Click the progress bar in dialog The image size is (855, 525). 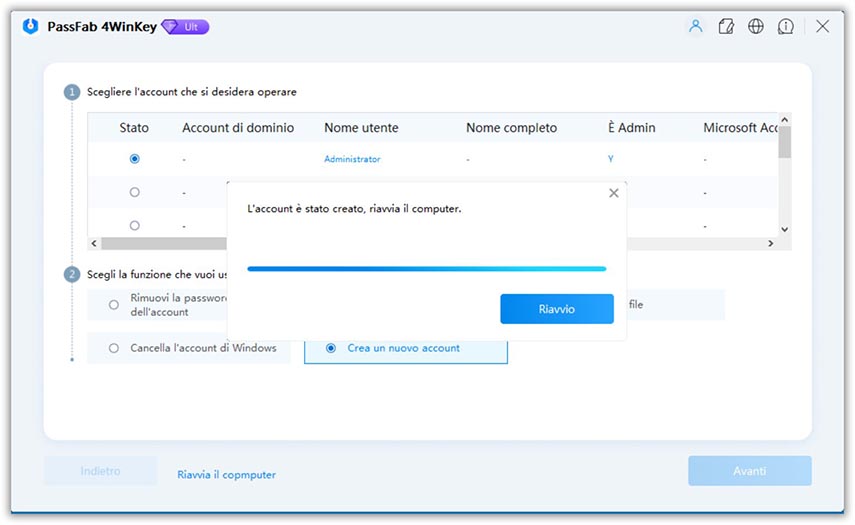[x=426, y=268]
